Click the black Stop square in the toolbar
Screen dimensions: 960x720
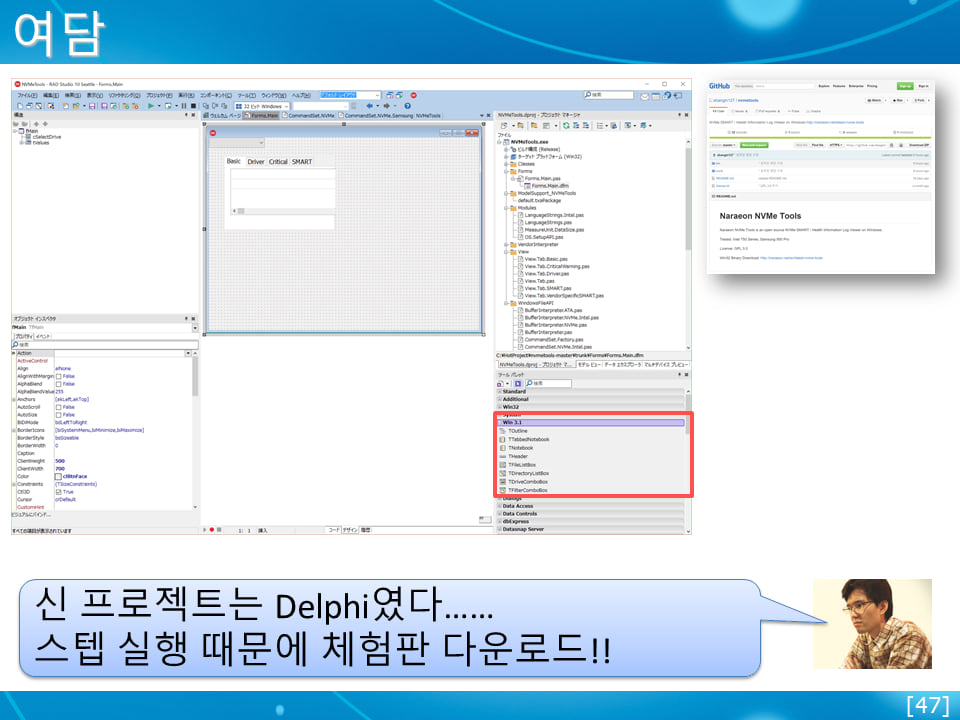tap(193, 106)
